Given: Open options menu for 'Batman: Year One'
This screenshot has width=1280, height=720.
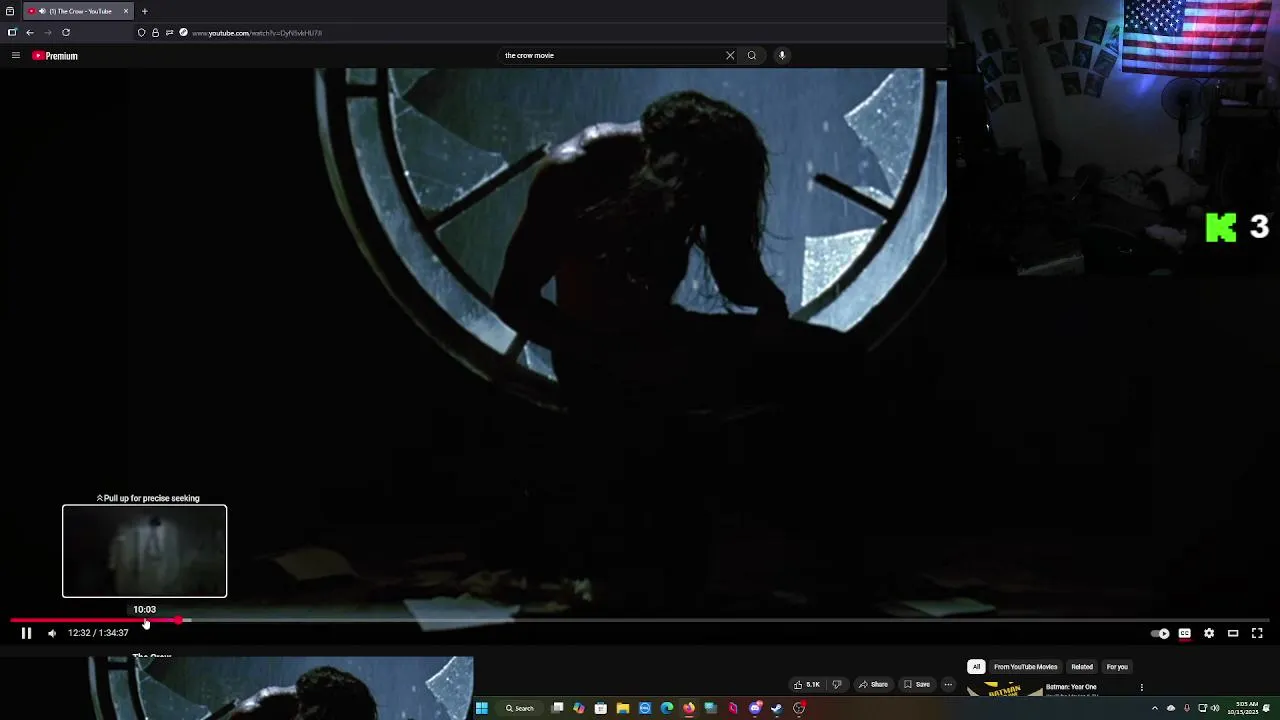Looking at the screenshot, I should tap(1141, 688).
